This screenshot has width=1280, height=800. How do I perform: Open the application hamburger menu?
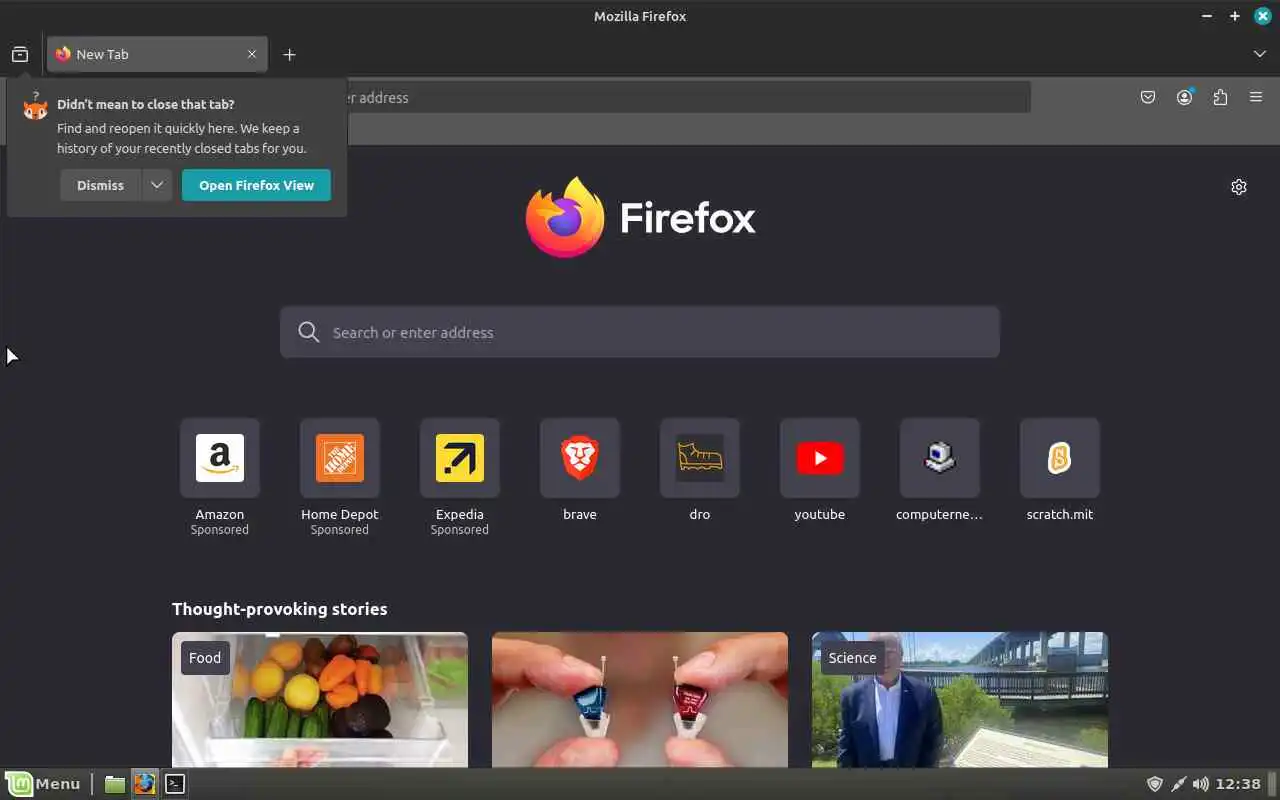[1256, 97]
